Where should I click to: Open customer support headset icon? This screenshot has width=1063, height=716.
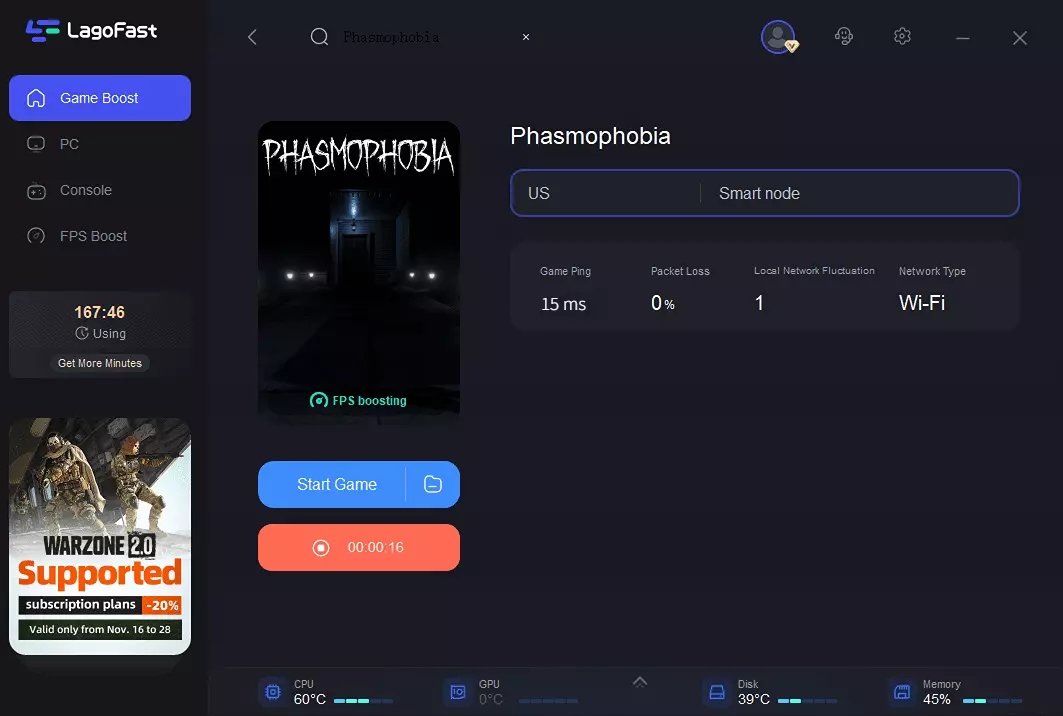(x=844, y=36)
